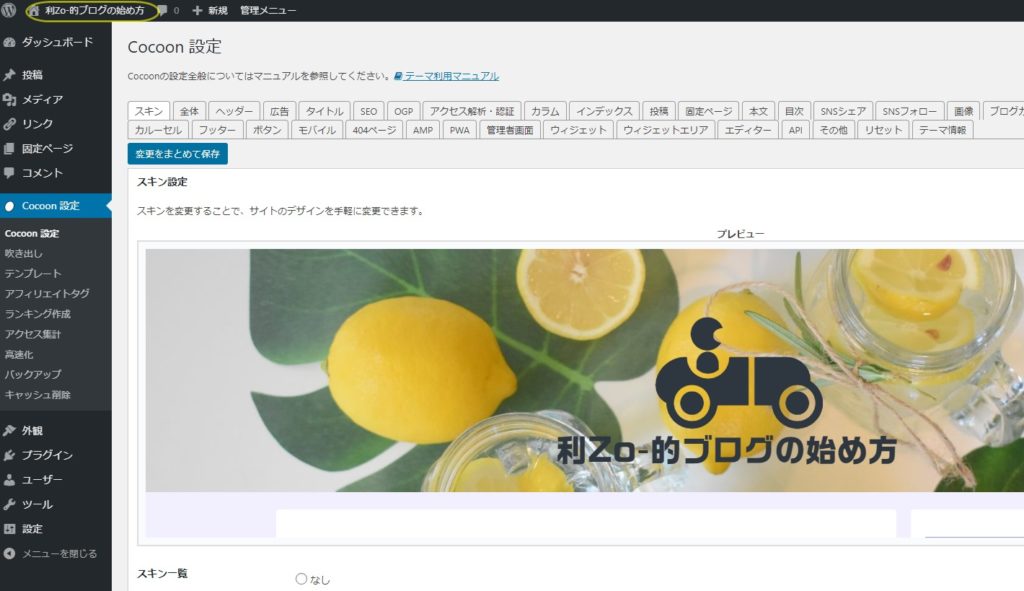1024x591 pixels.
Task: Open the テーマ利用マニュアル link
Action: [451, 76]
